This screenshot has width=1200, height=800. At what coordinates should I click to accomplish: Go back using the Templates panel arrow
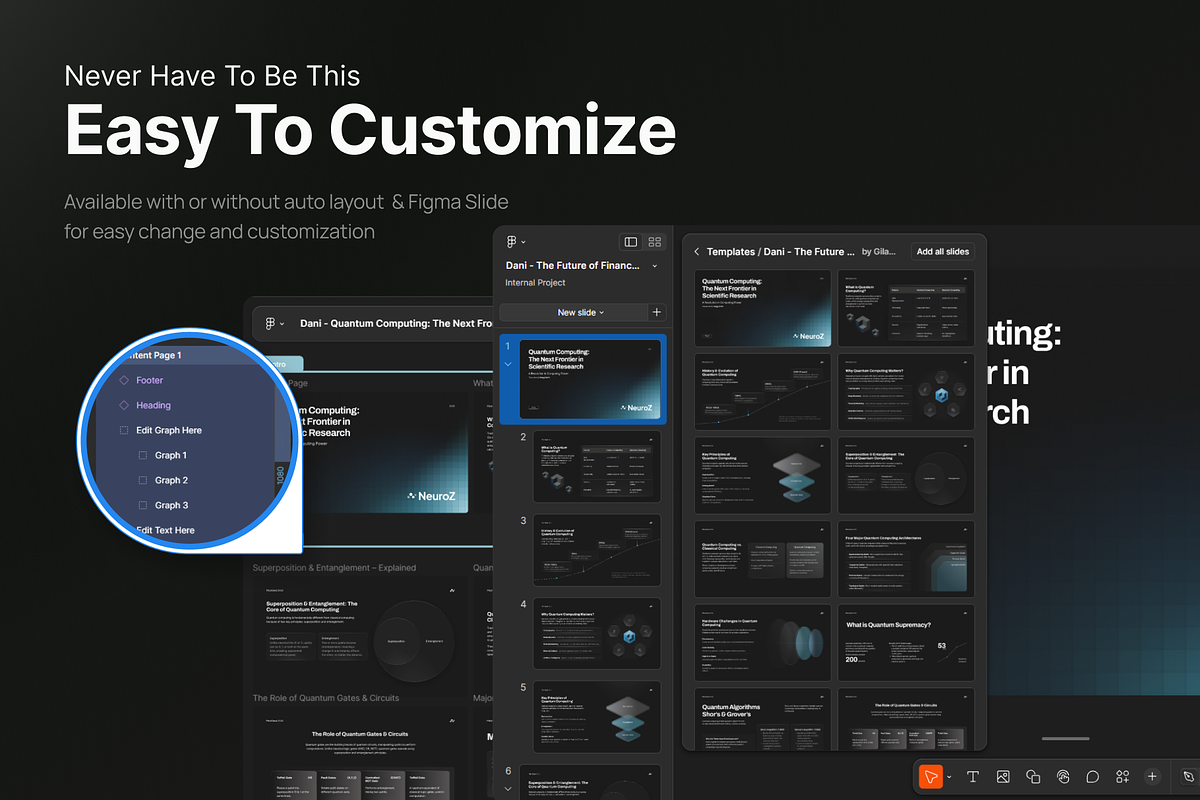(x=697, y=252)
